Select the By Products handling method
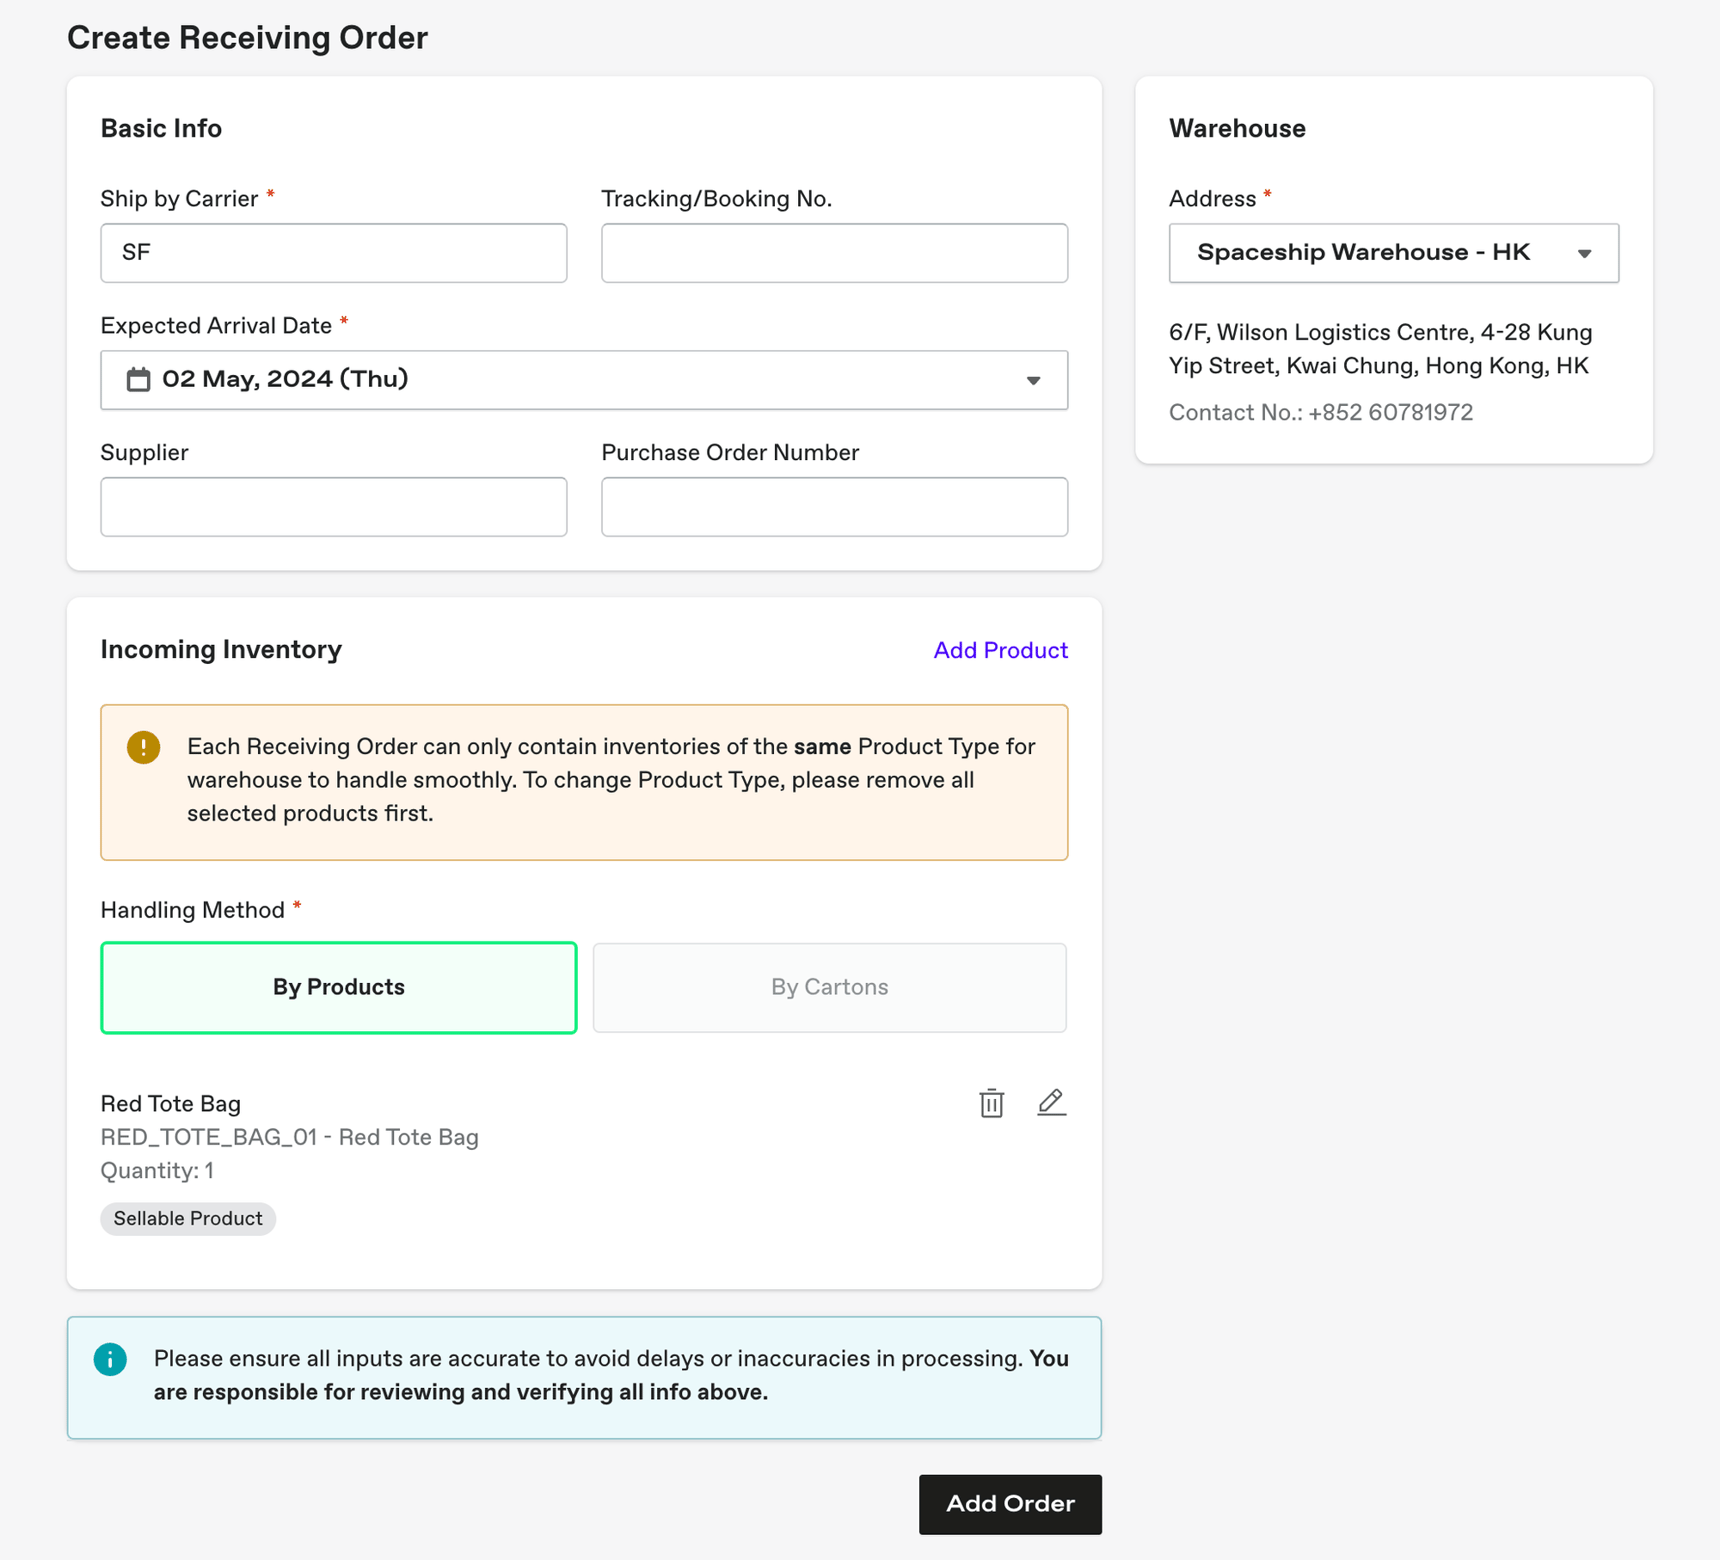 pyautogui.click(x=338, y=987)
